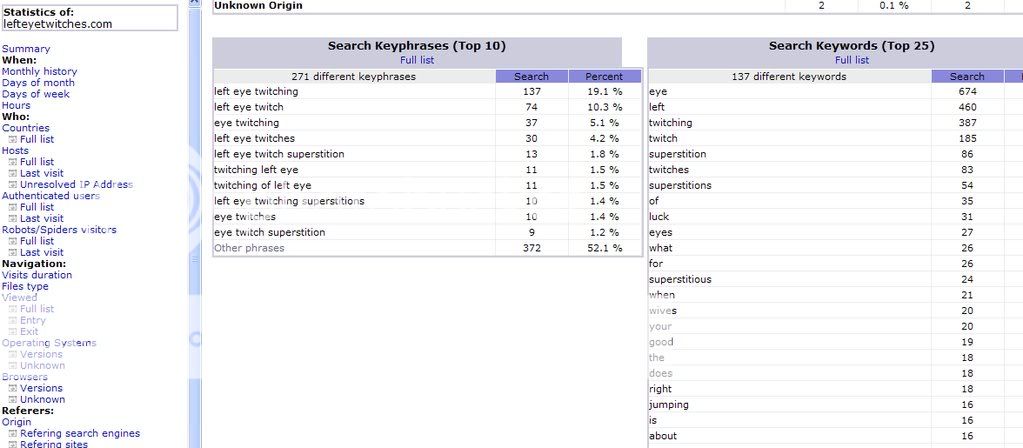The image size is (1023, 448).
Task: Click the icon next to Unresolved IP Address
Action: pos(12,185)
